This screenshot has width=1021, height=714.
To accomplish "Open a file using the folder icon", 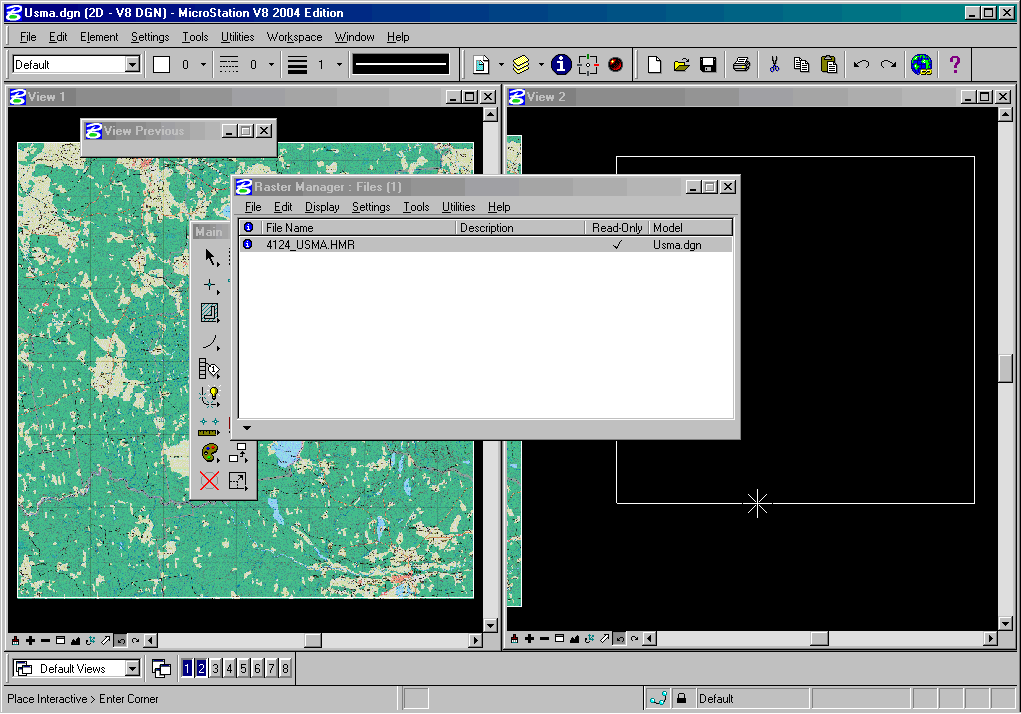I will pos(682,64).
